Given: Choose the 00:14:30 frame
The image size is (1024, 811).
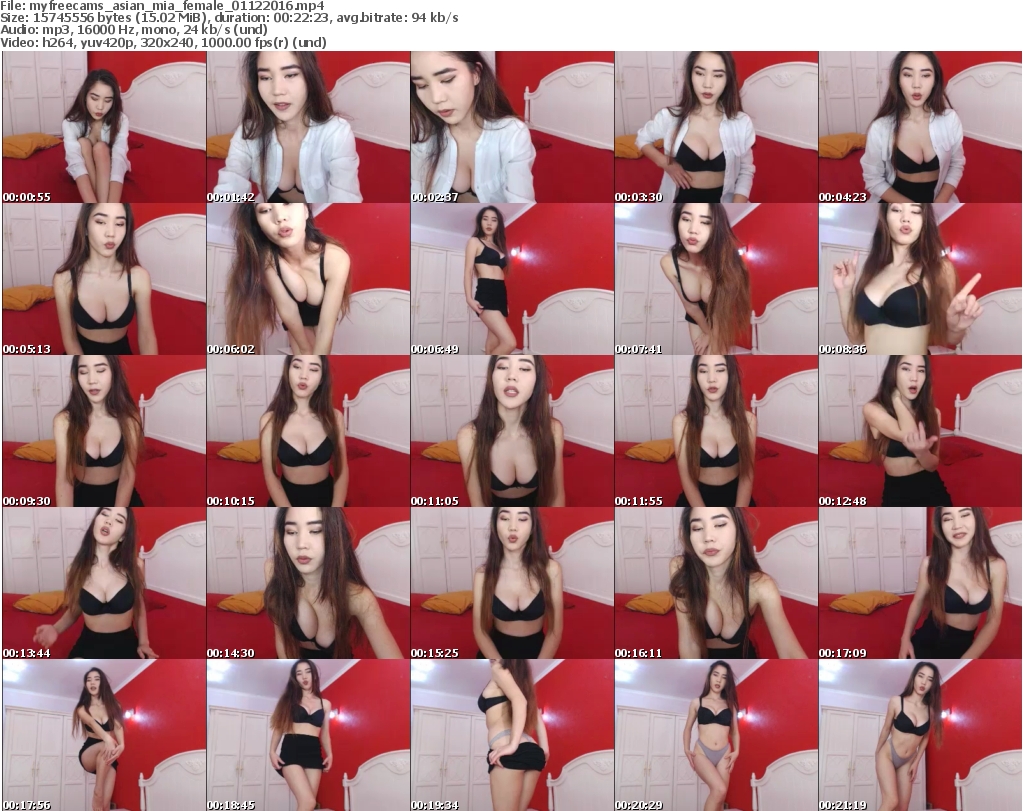Looking at the screenshot, I should (308, 583).
